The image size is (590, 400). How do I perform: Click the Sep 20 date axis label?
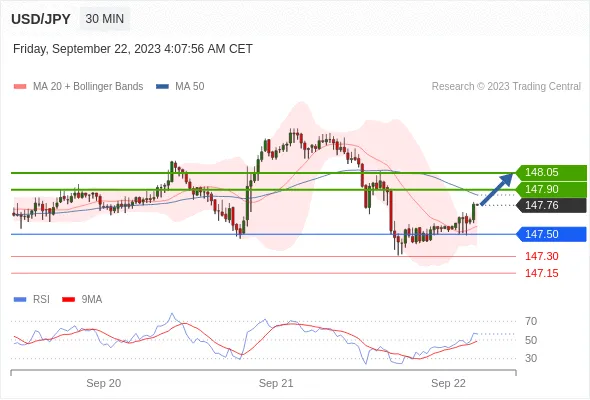coord(103,383)
